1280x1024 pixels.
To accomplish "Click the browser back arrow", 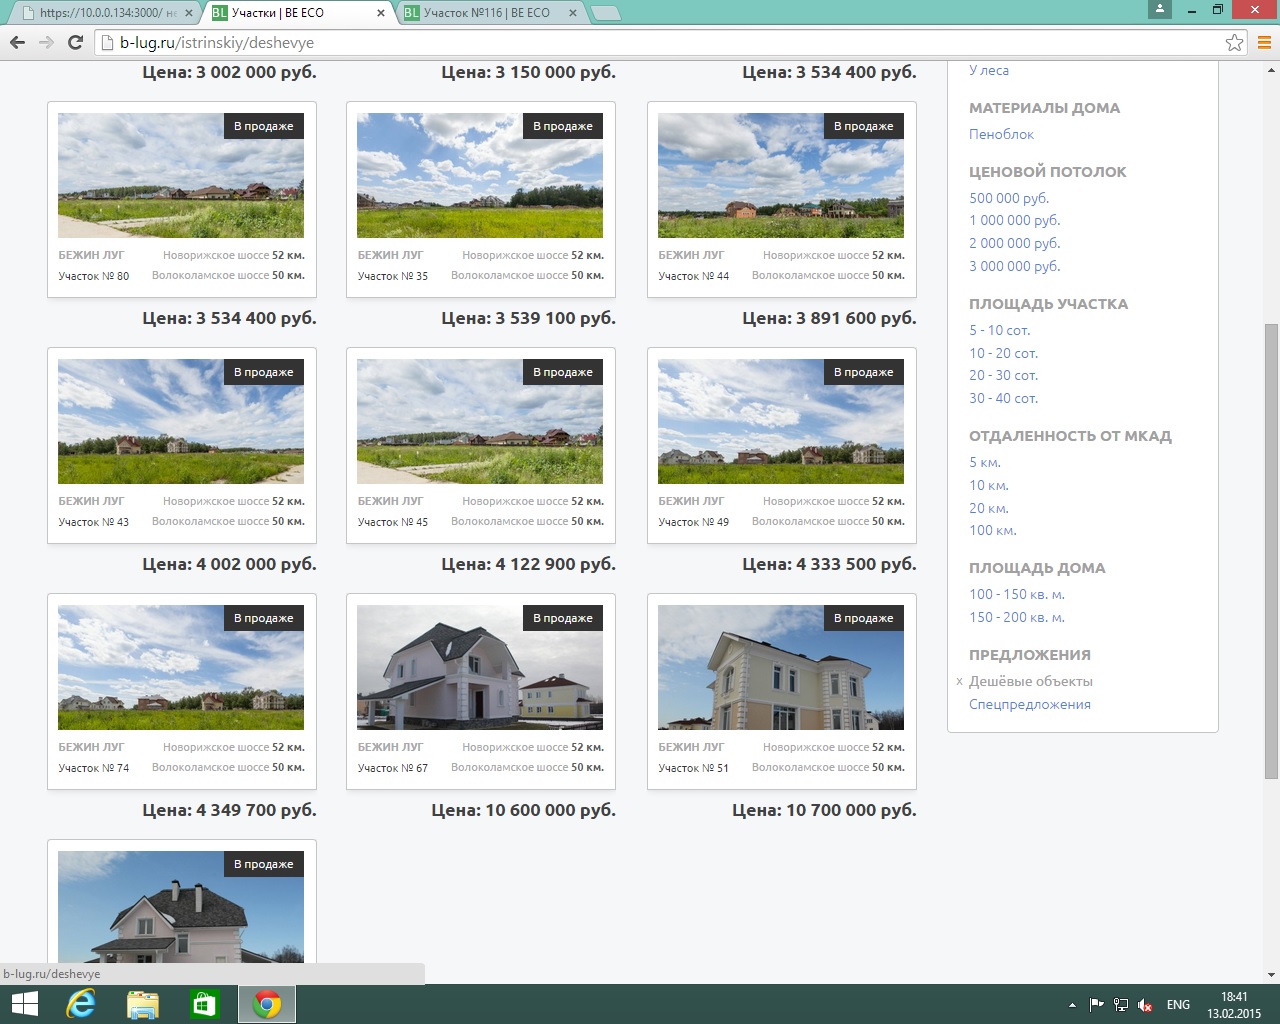I will 17,42.
